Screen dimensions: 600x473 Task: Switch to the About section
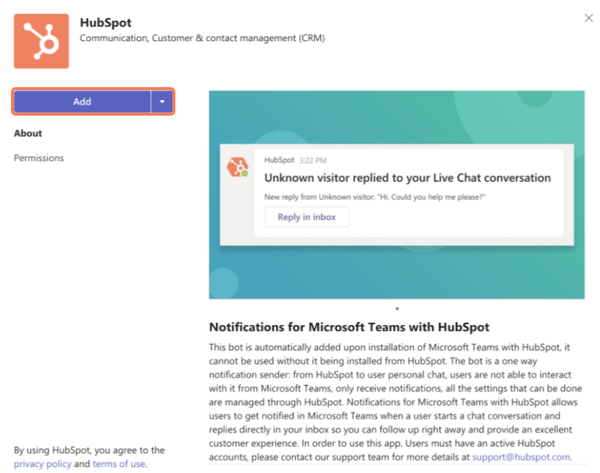28,133
